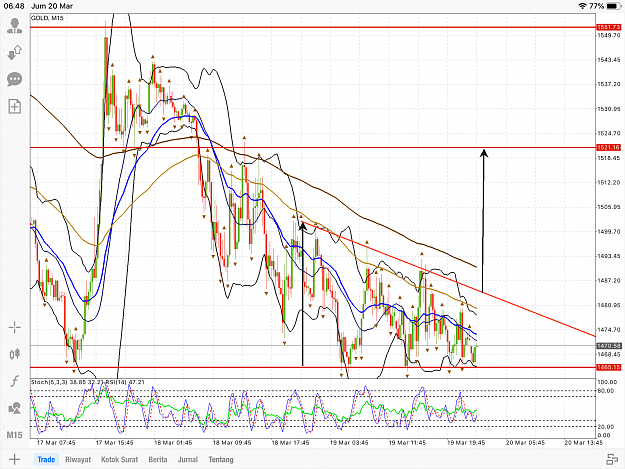Open the Riwayat tab
625x469 pixels.
point(78,459)
